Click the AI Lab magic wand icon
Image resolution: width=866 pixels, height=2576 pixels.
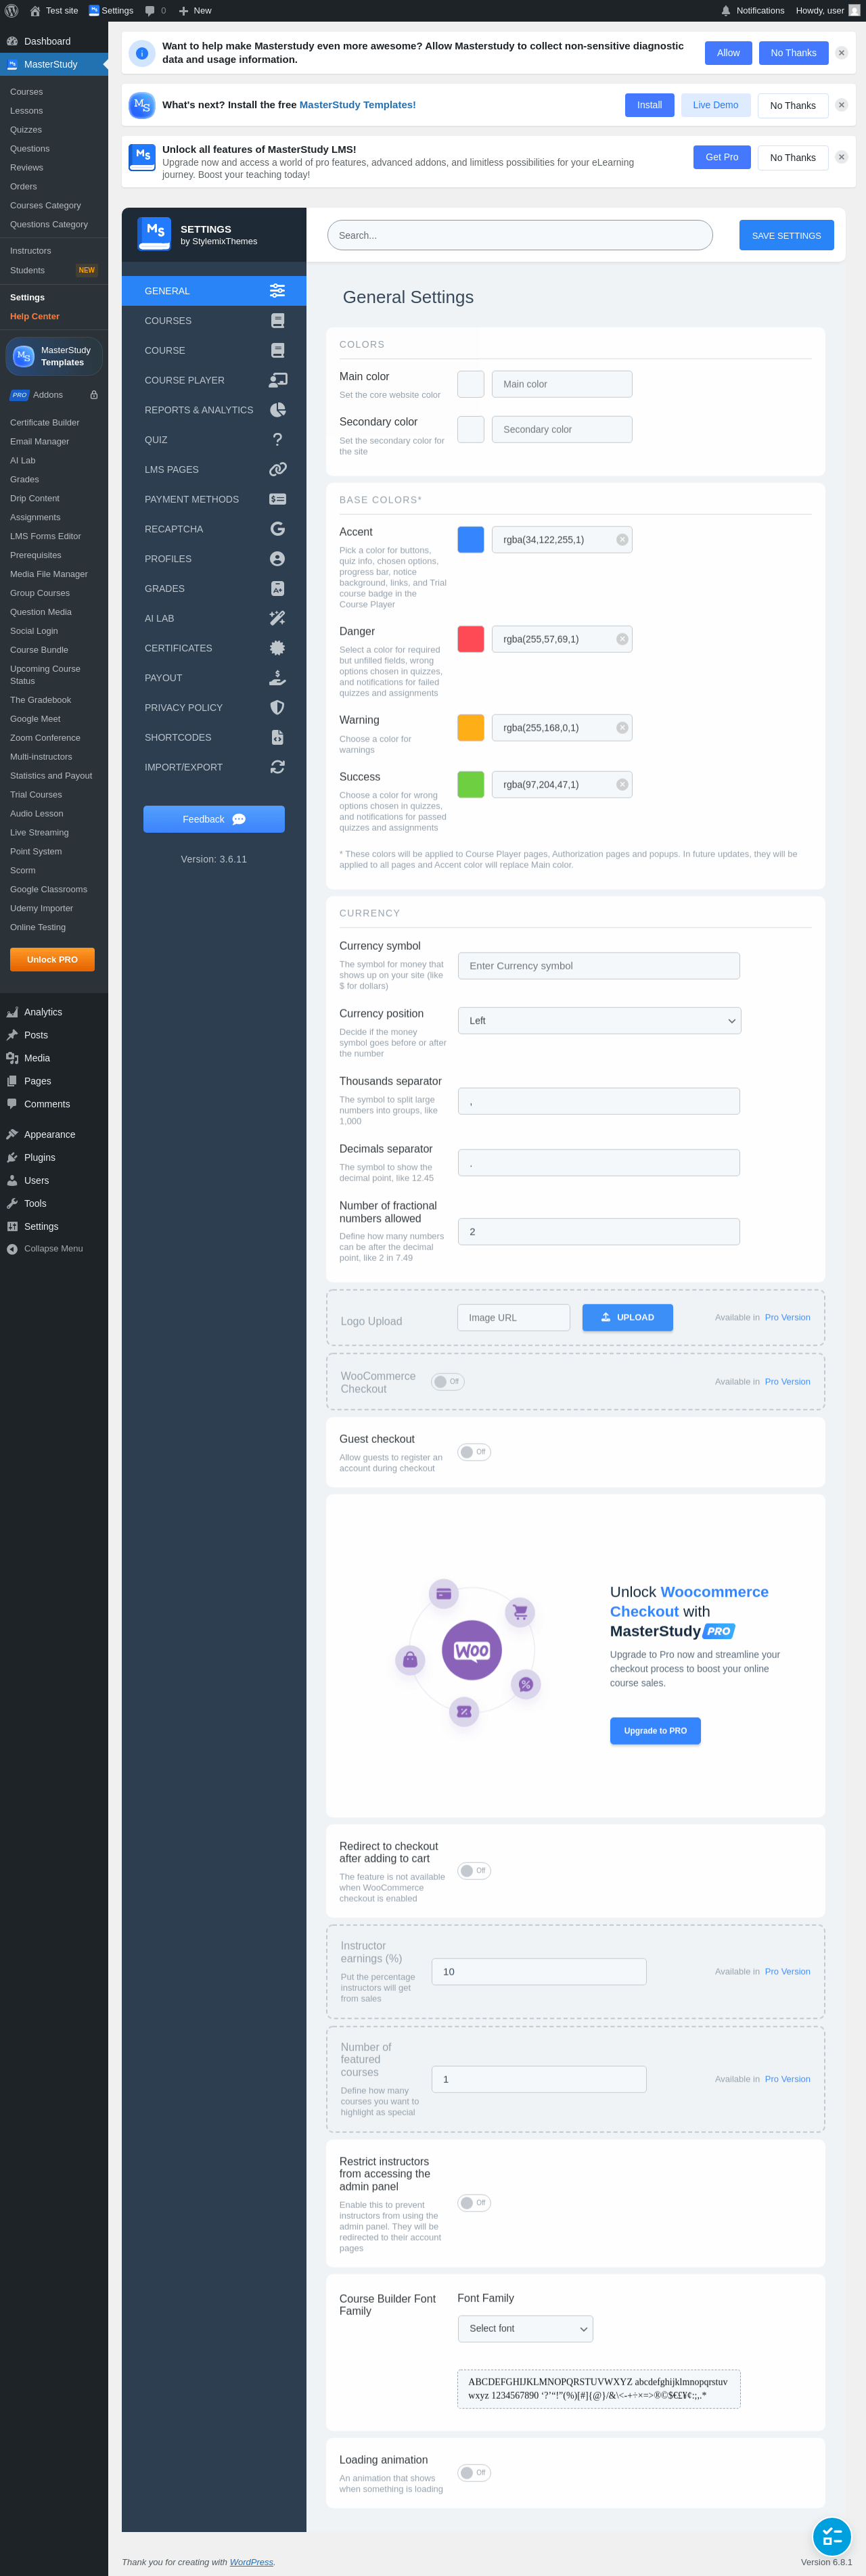click(x=277, y=618)
